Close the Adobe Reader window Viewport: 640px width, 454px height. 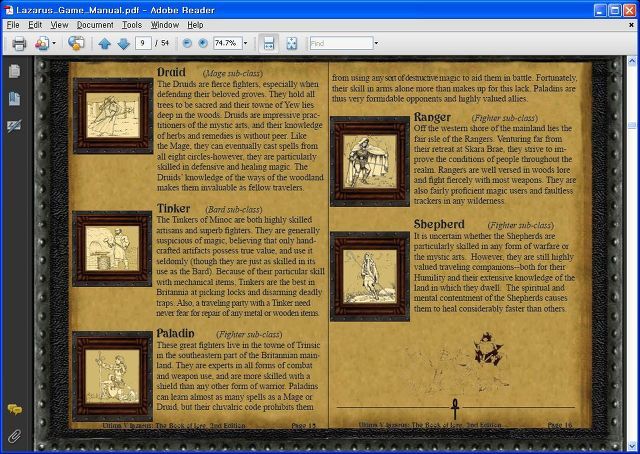[x=629, y=10]
